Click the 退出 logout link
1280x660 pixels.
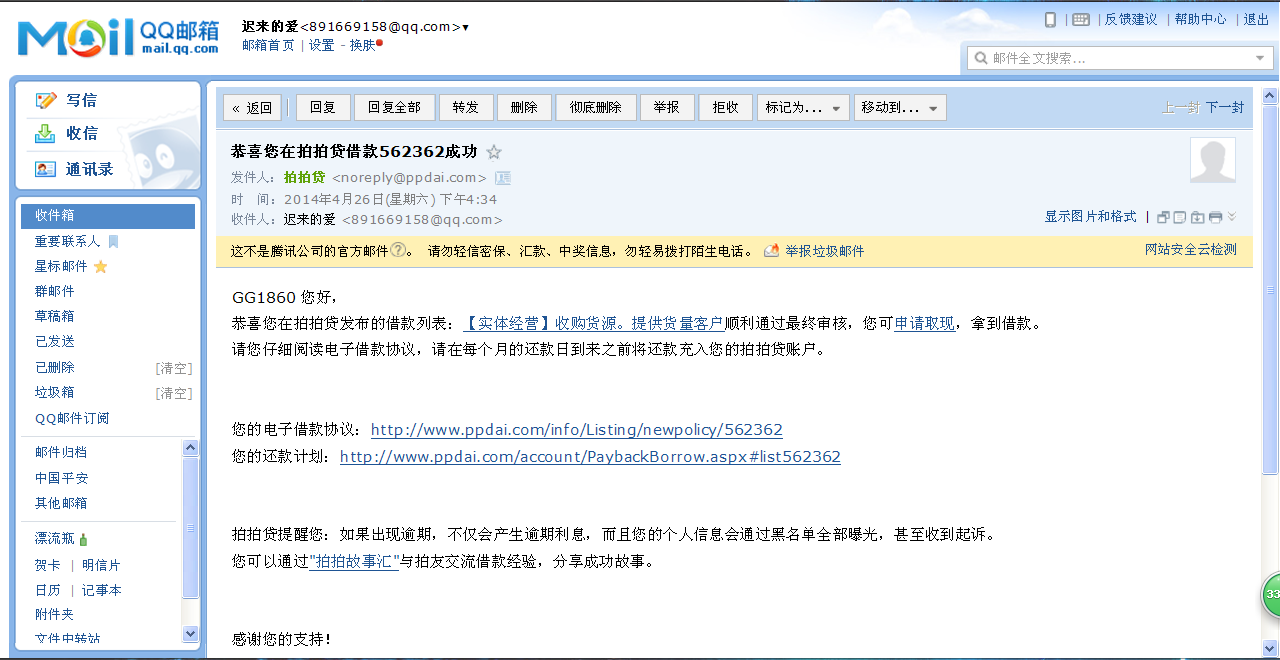coord(1256,19)
